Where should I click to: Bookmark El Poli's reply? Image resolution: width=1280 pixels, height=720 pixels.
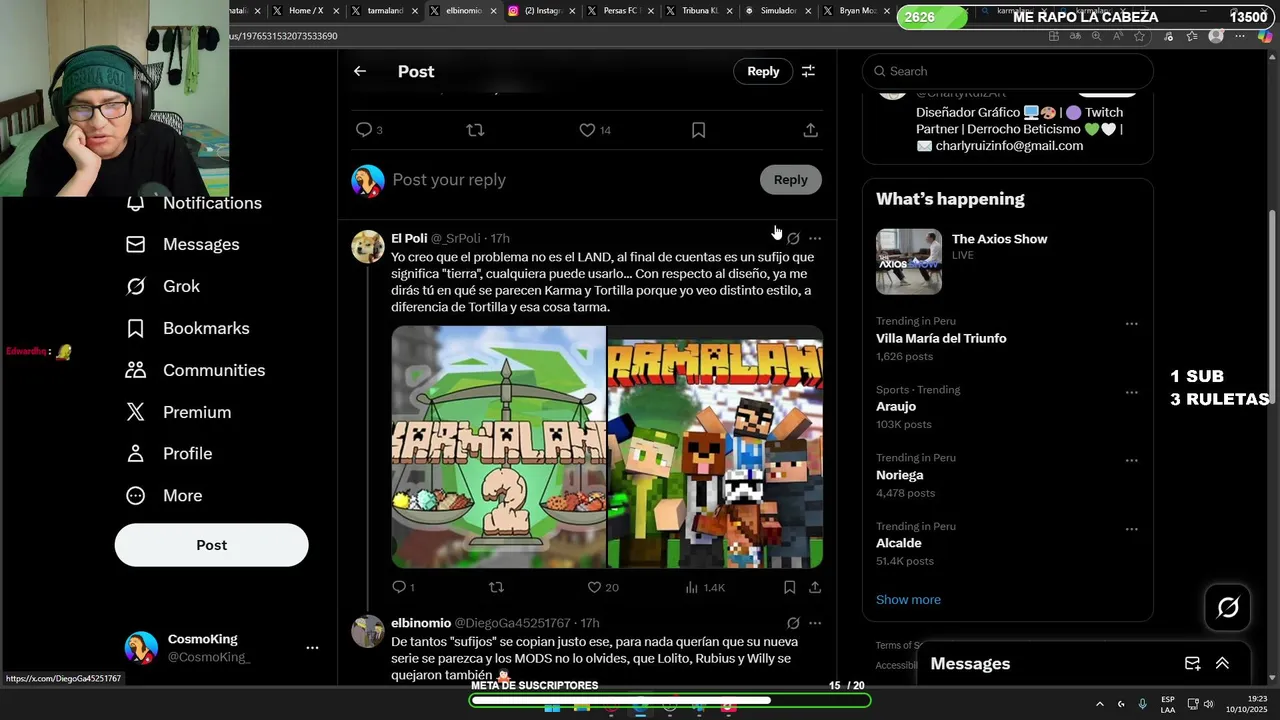(x=790, y=587)
